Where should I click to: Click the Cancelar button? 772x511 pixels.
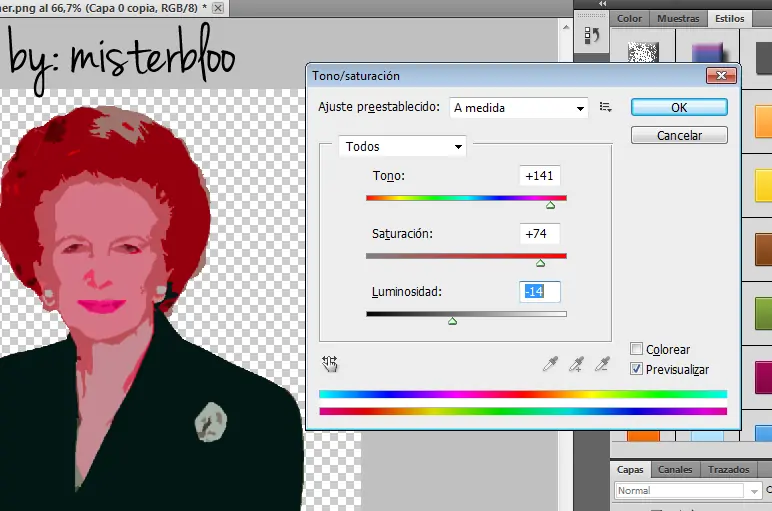pos(679,135)
